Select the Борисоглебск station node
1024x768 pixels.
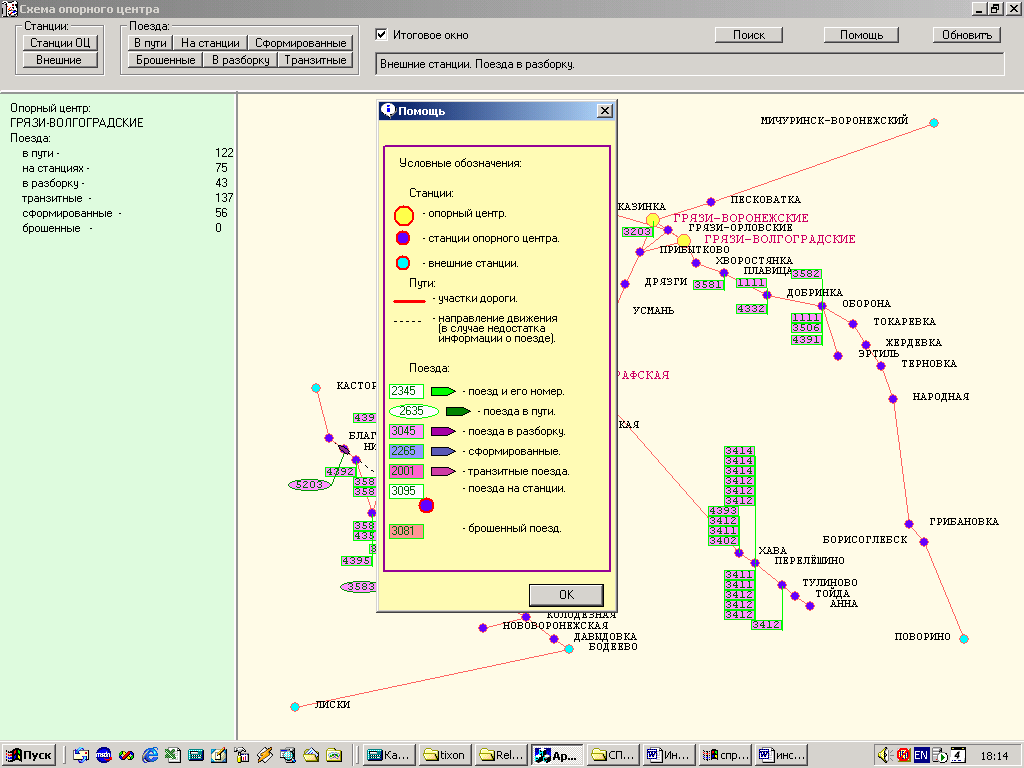(923, 541)
